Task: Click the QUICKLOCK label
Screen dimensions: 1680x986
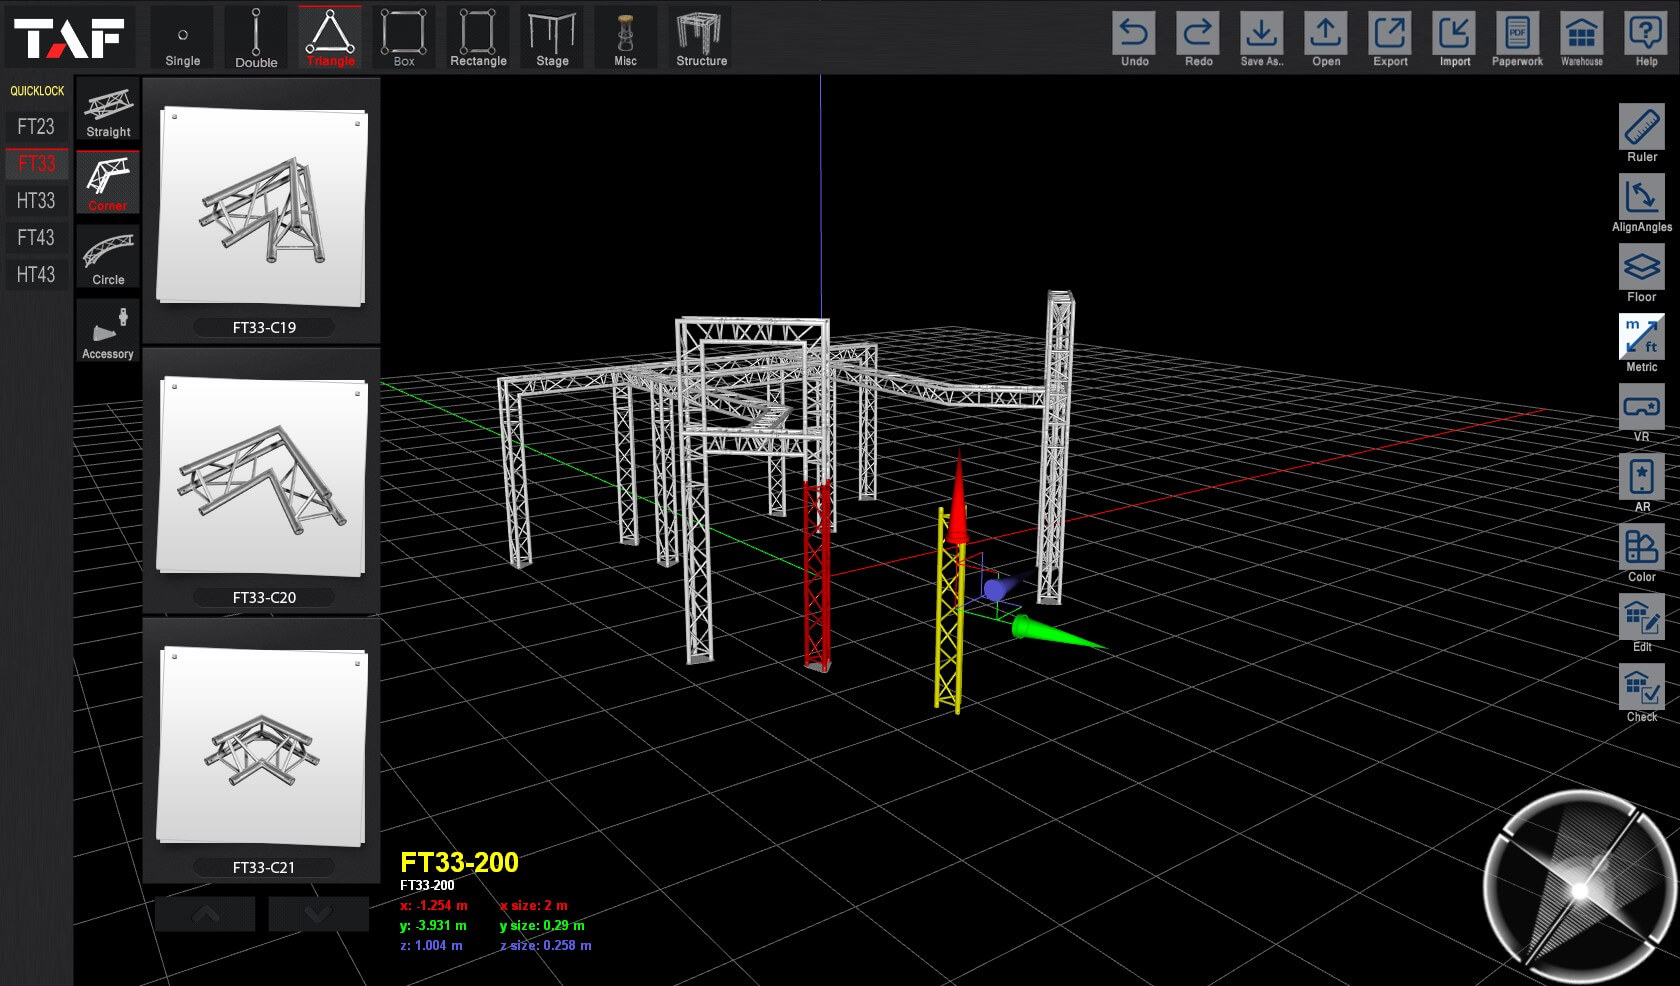Action: click(x=37, y=91)
